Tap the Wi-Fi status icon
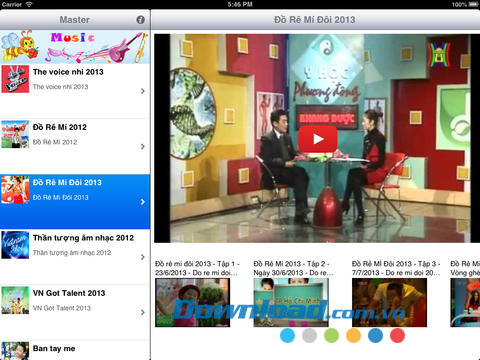The height and width of the screenshot is (360, 480). 29,4
